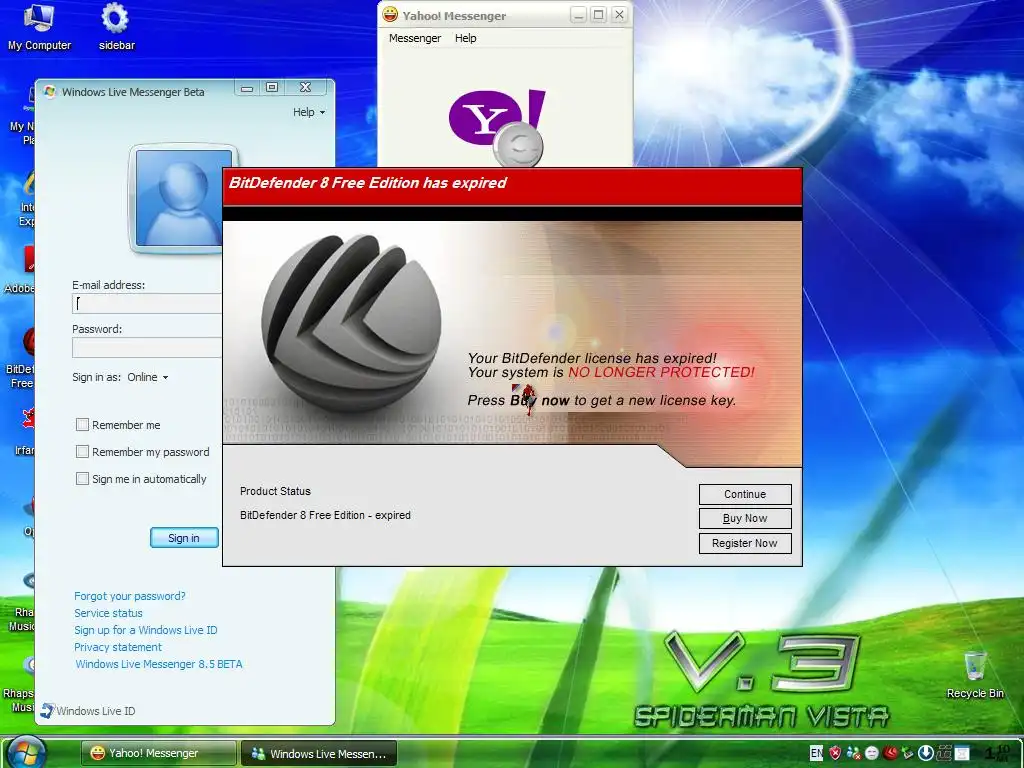Close the Windows Live Messenger window
Screen dimensions: 1024x768
pyautogui.click(x=305, y=87)
